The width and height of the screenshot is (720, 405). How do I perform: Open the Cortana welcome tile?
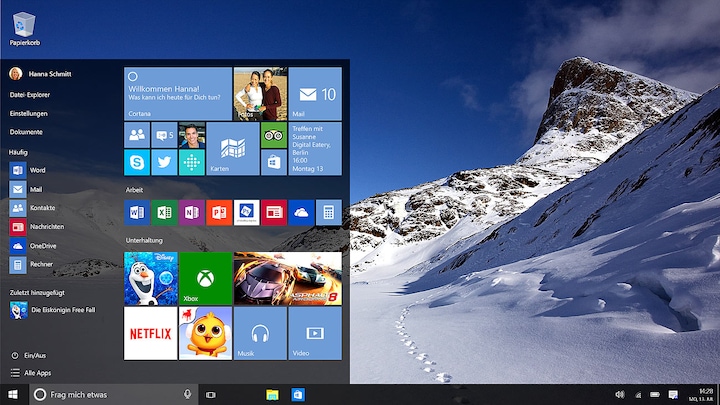point(178,94)
